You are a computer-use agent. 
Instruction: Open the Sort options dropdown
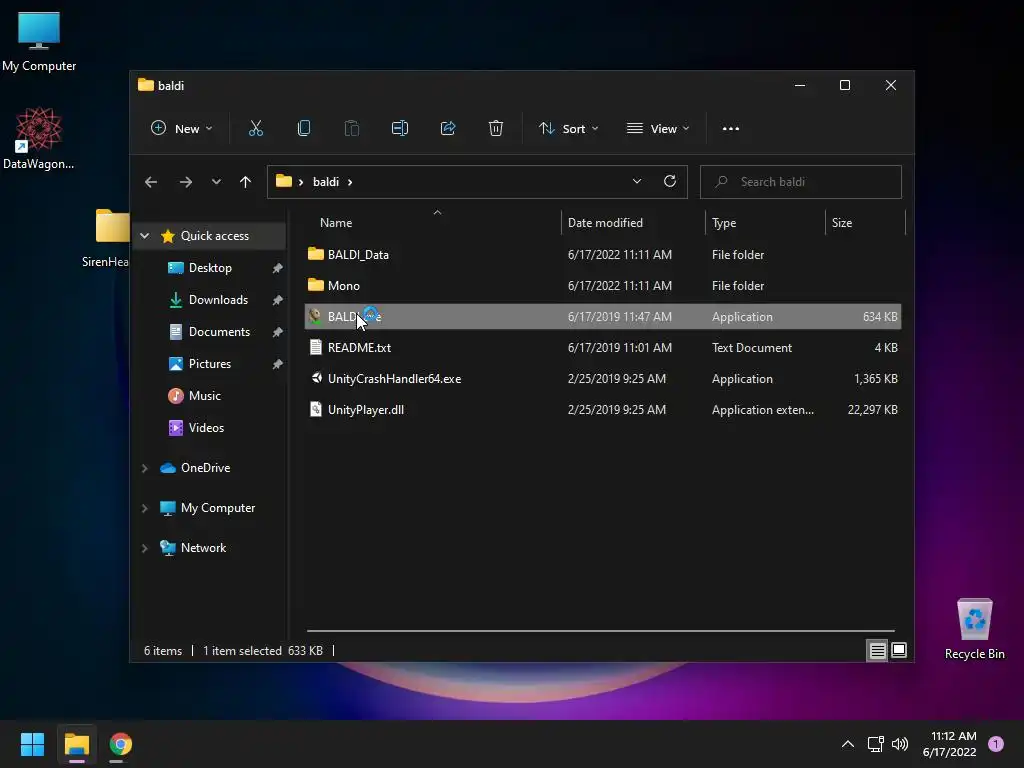[568, 129]
